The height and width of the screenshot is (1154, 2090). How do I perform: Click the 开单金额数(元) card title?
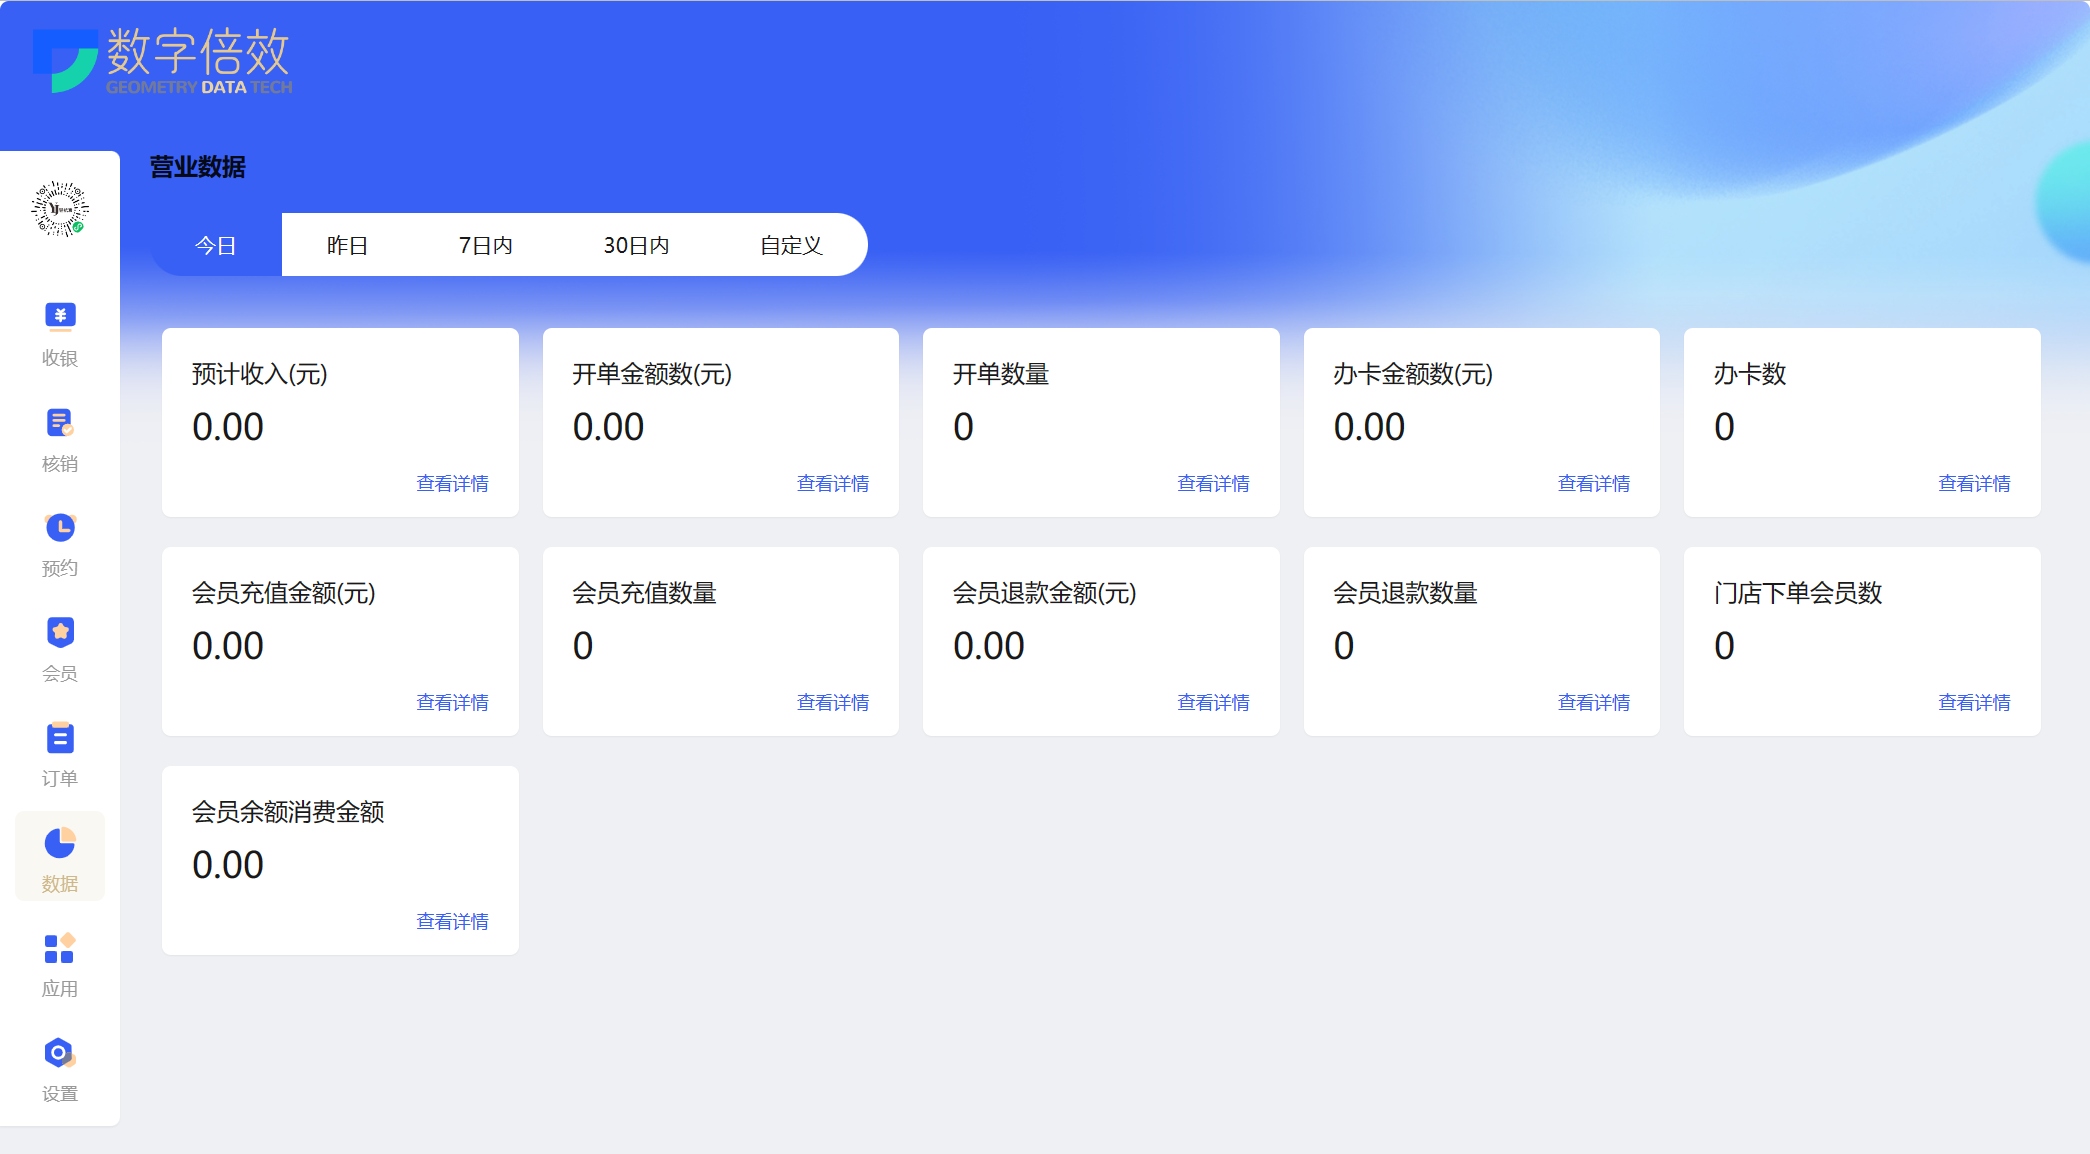(x=652, y=374)
